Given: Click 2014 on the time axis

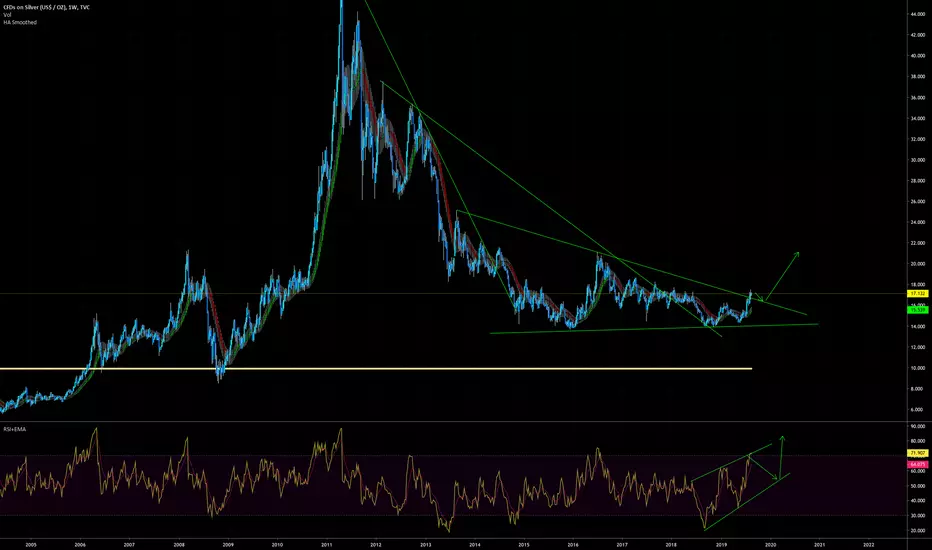Looking at the screenshot, I should [x=474, y=544].
